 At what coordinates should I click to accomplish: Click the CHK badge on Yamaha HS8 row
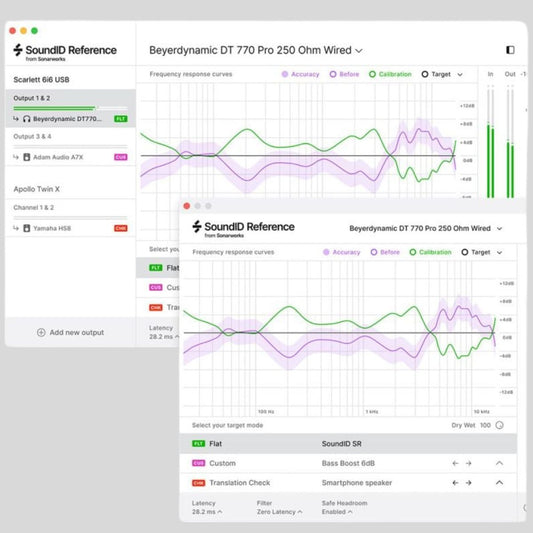pos(121,228)
